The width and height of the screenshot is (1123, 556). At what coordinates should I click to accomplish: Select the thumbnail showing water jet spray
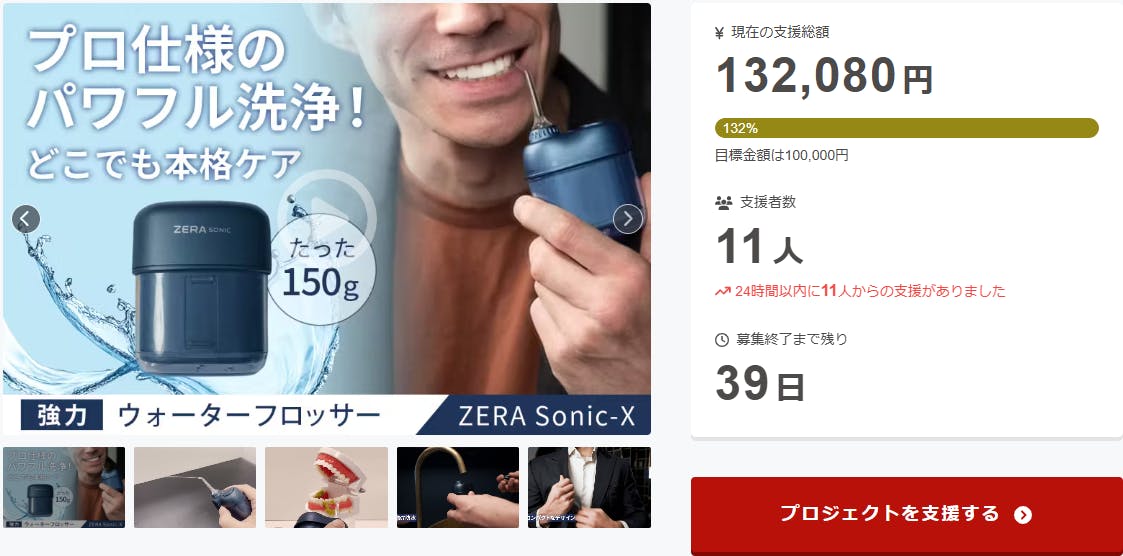click(x=195, y=487)
